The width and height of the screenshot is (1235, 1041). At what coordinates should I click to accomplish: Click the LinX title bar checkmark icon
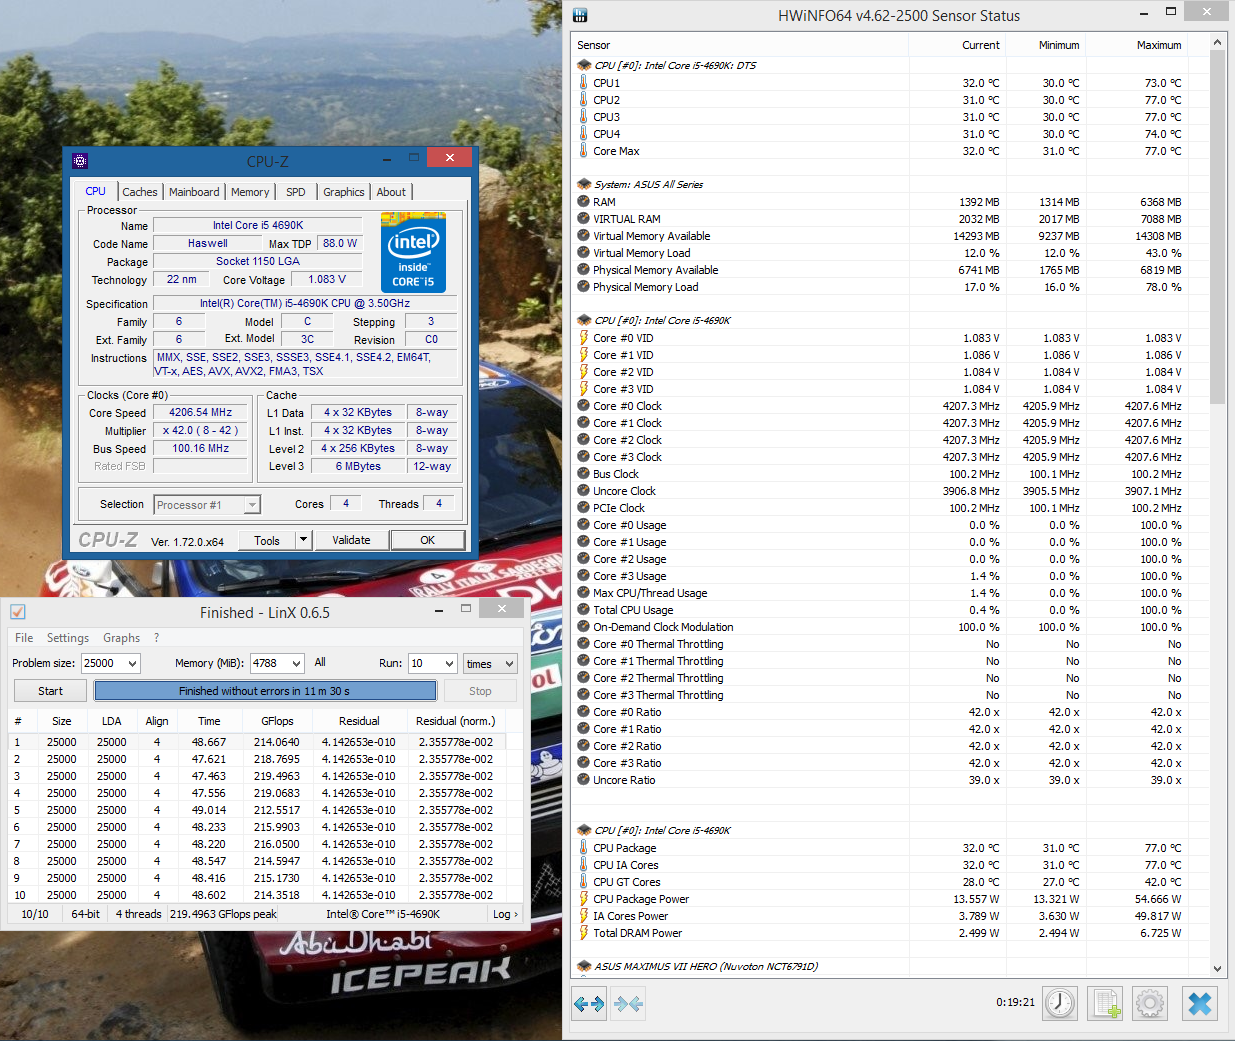coord(18,612)
